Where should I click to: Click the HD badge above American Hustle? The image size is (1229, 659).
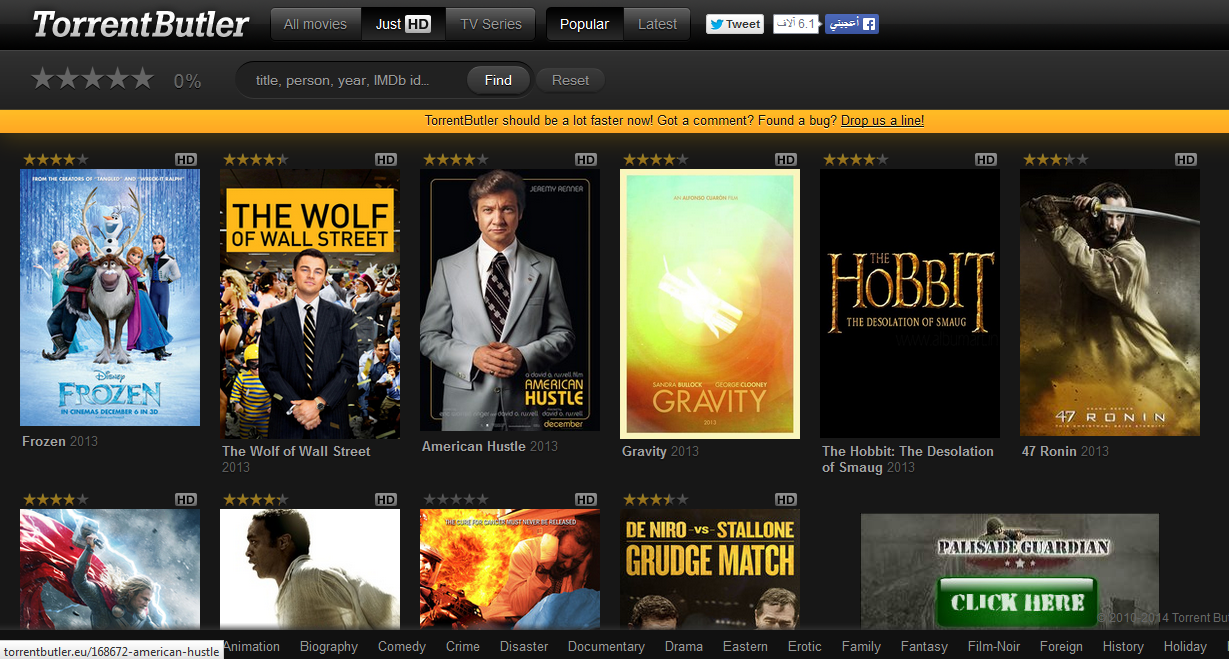click(586, 159)
